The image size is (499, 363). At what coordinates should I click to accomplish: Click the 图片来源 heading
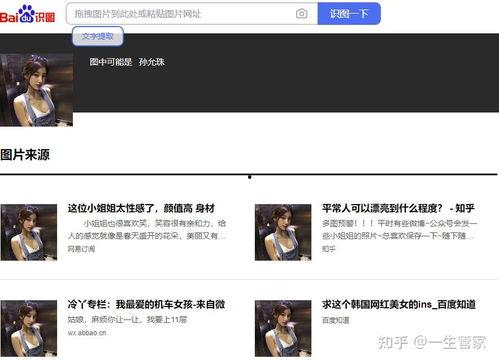pyautogui.click(x=25, y=155)
